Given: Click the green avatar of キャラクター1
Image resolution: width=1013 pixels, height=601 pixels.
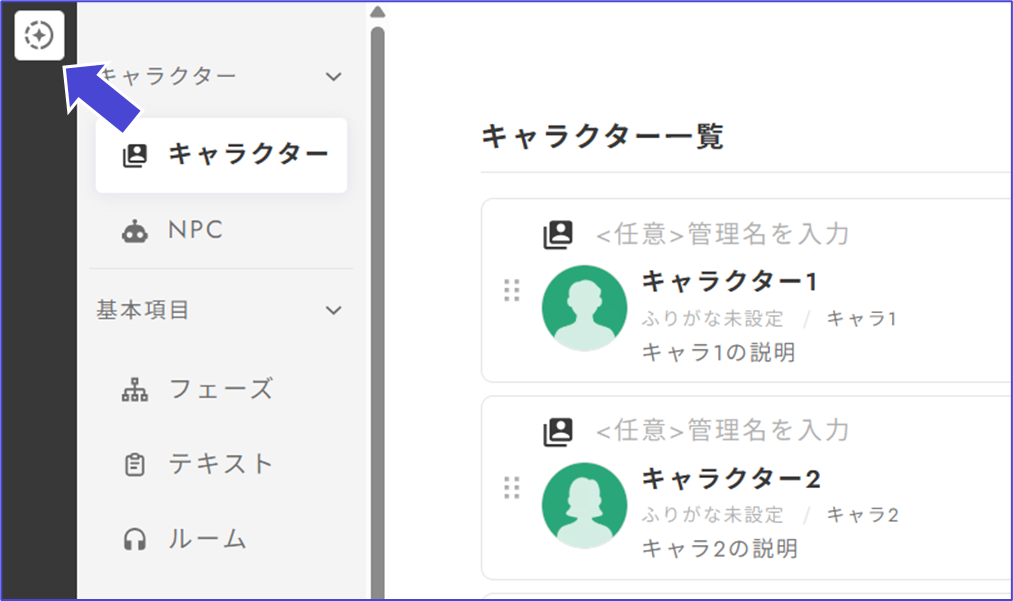Looking at the screenshot, I should point(584,308).
